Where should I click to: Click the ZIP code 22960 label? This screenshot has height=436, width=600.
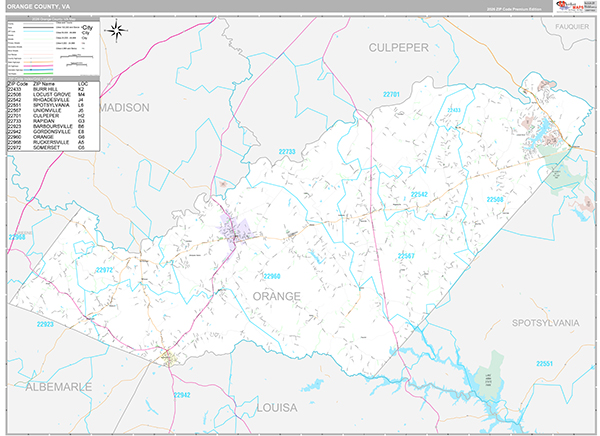[x=271, y=275]
